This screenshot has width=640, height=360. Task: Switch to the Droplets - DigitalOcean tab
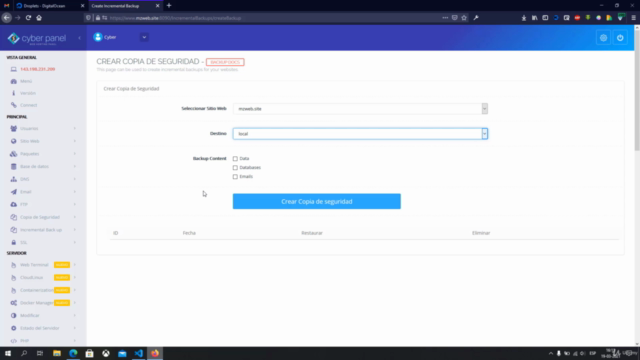tap(50, 6)
